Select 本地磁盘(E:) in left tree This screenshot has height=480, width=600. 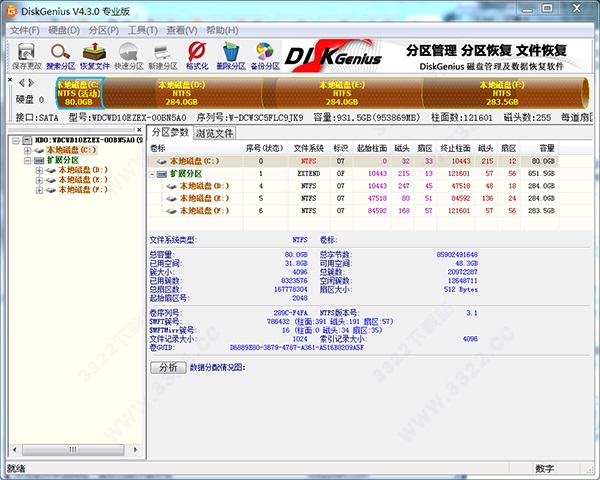pyautogui.click(x=83, y=180)
